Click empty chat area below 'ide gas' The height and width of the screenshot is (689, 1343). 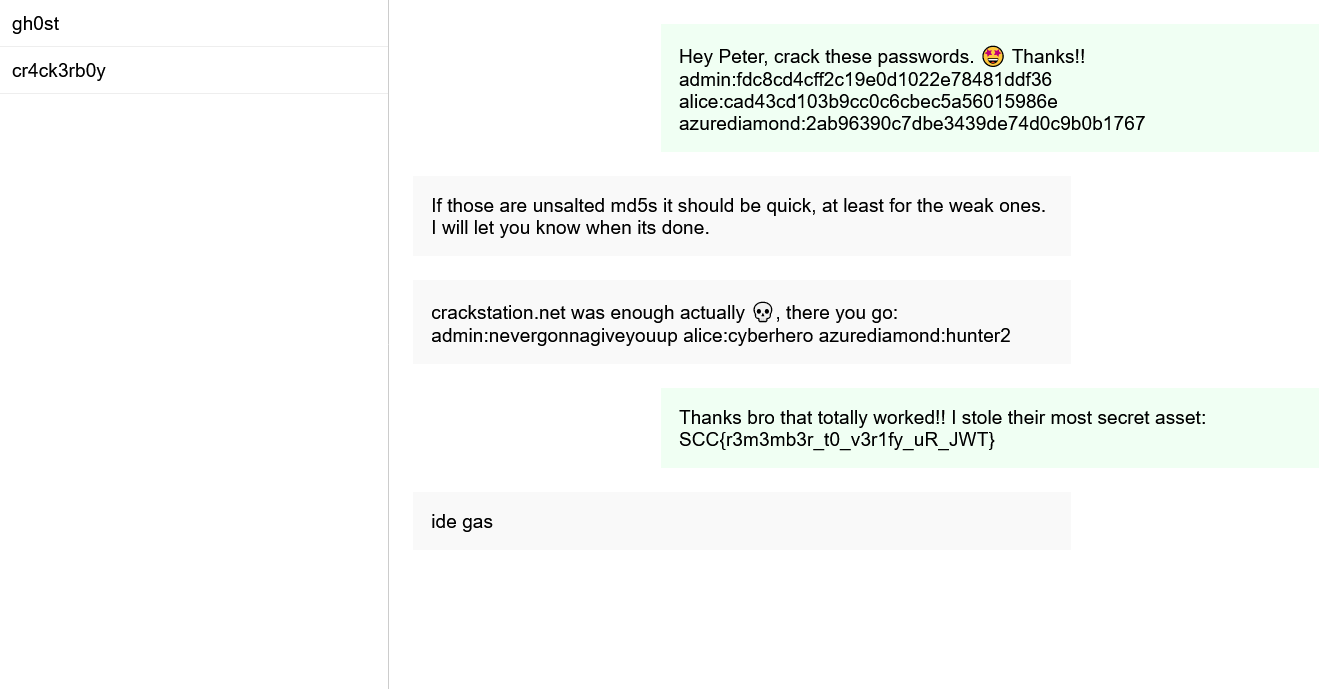866,620
